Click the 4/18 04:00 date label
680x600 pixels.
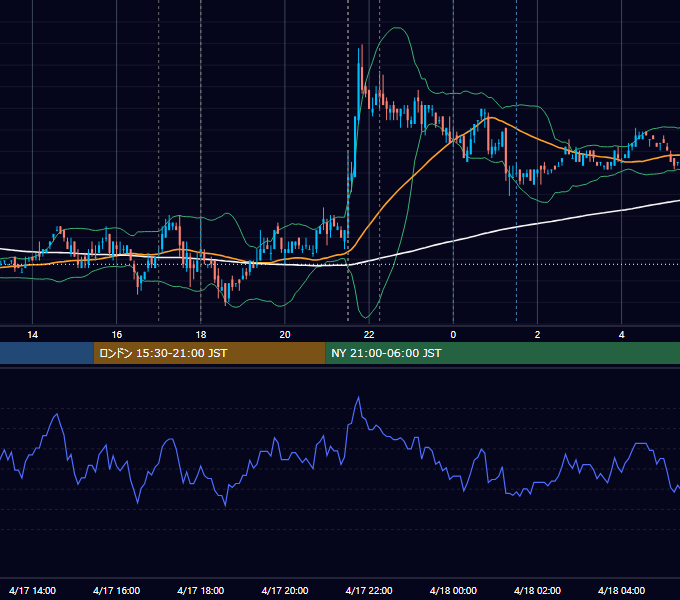pos(621,590)
